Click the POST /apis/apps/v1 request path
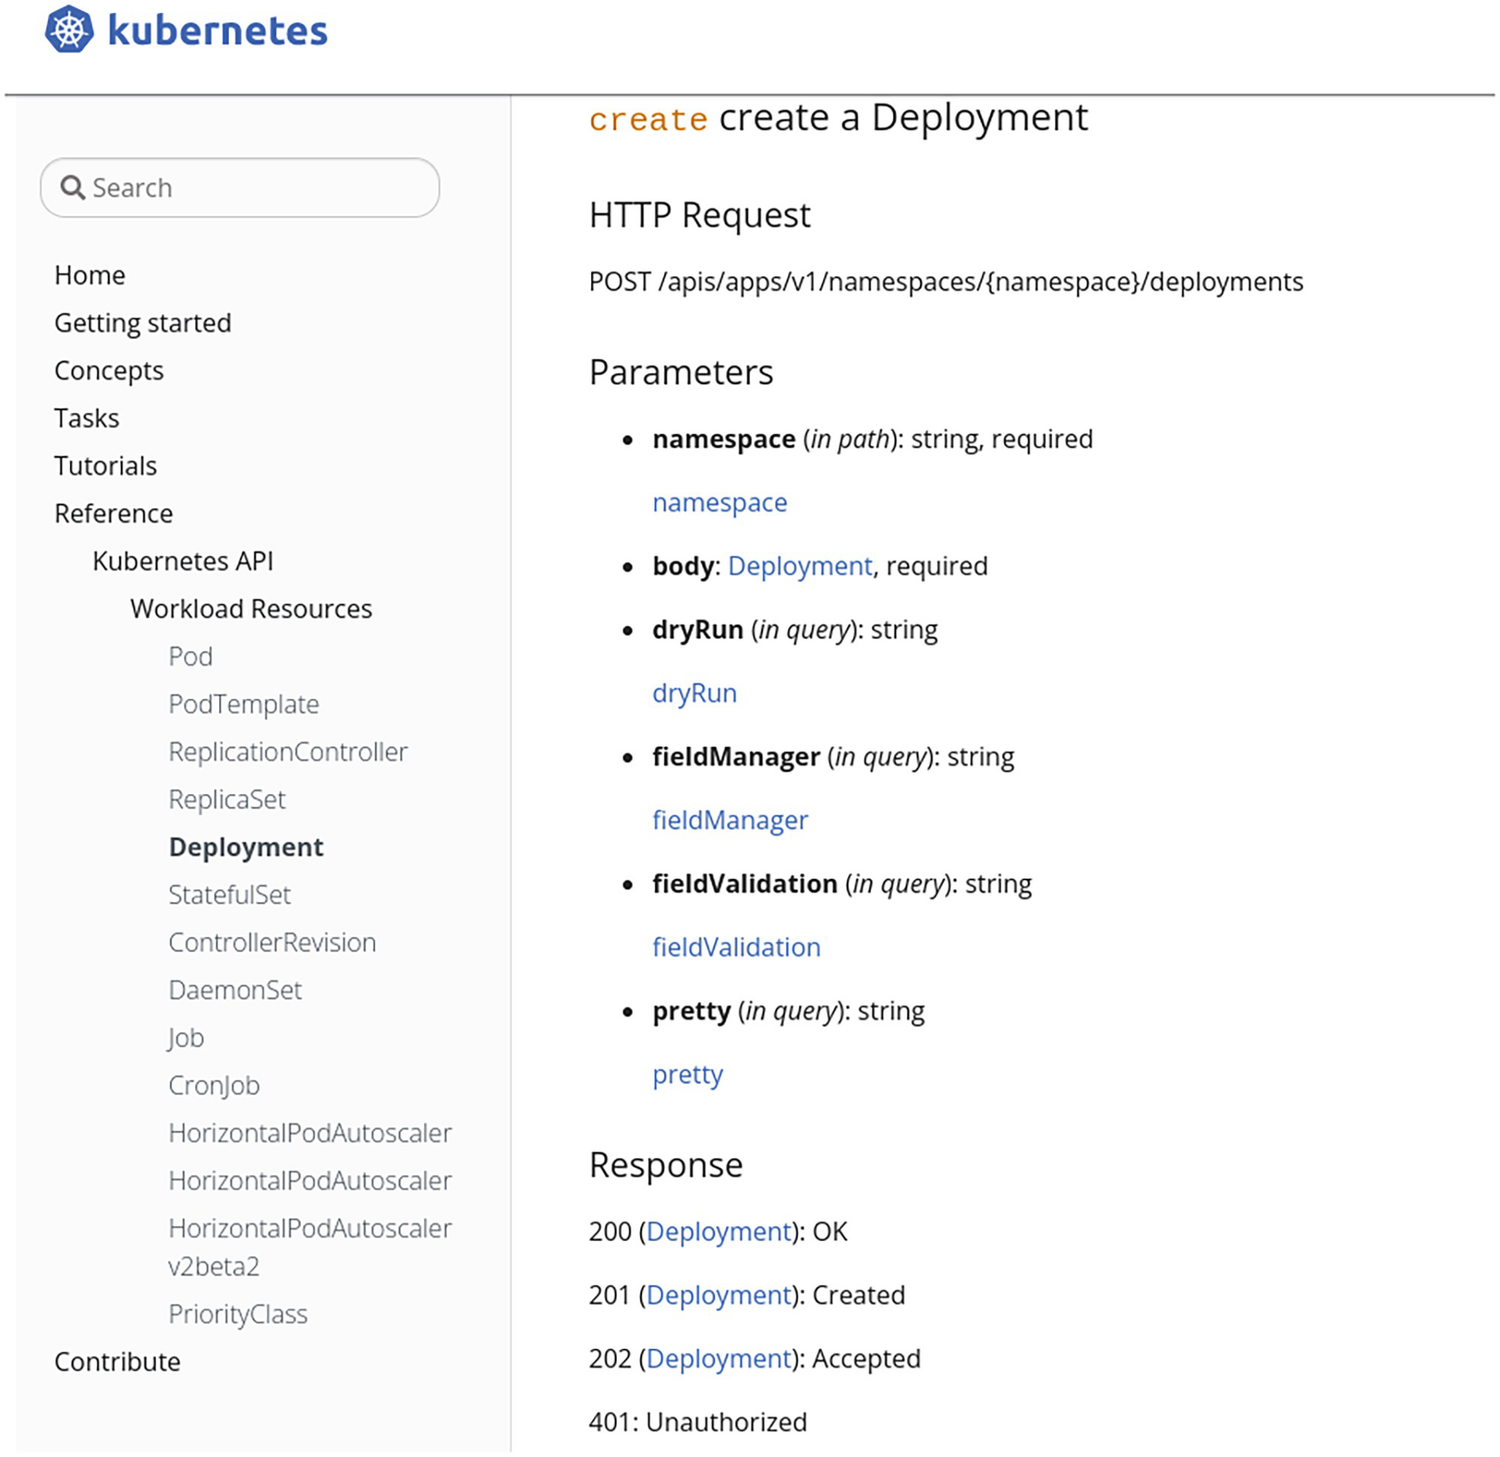 point(946,282)
